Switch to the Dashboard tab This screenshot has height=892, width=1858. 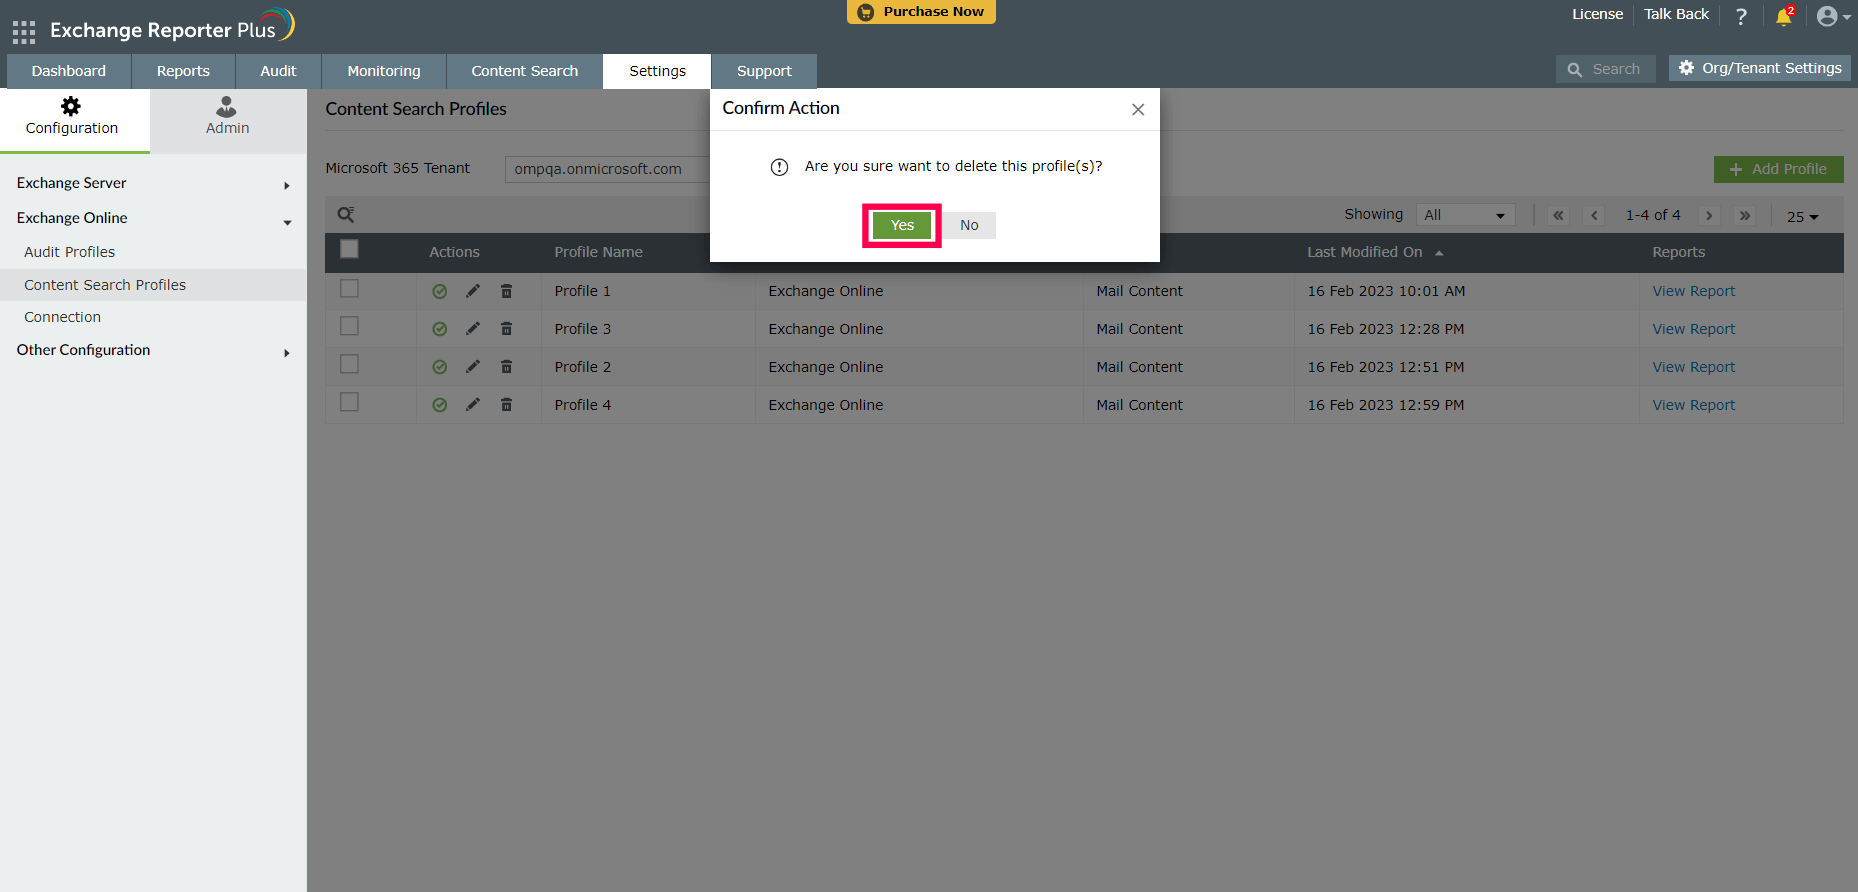coord(69,71)
